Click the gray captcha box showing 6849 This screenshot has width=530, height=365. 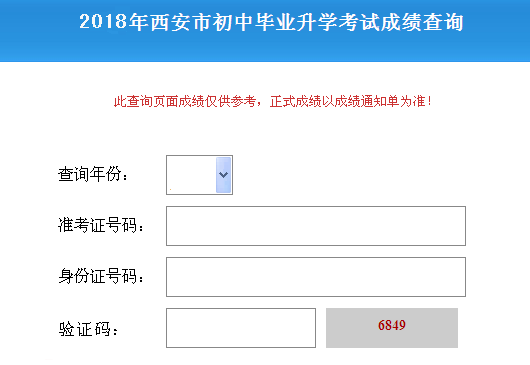(x=392, y=328)
